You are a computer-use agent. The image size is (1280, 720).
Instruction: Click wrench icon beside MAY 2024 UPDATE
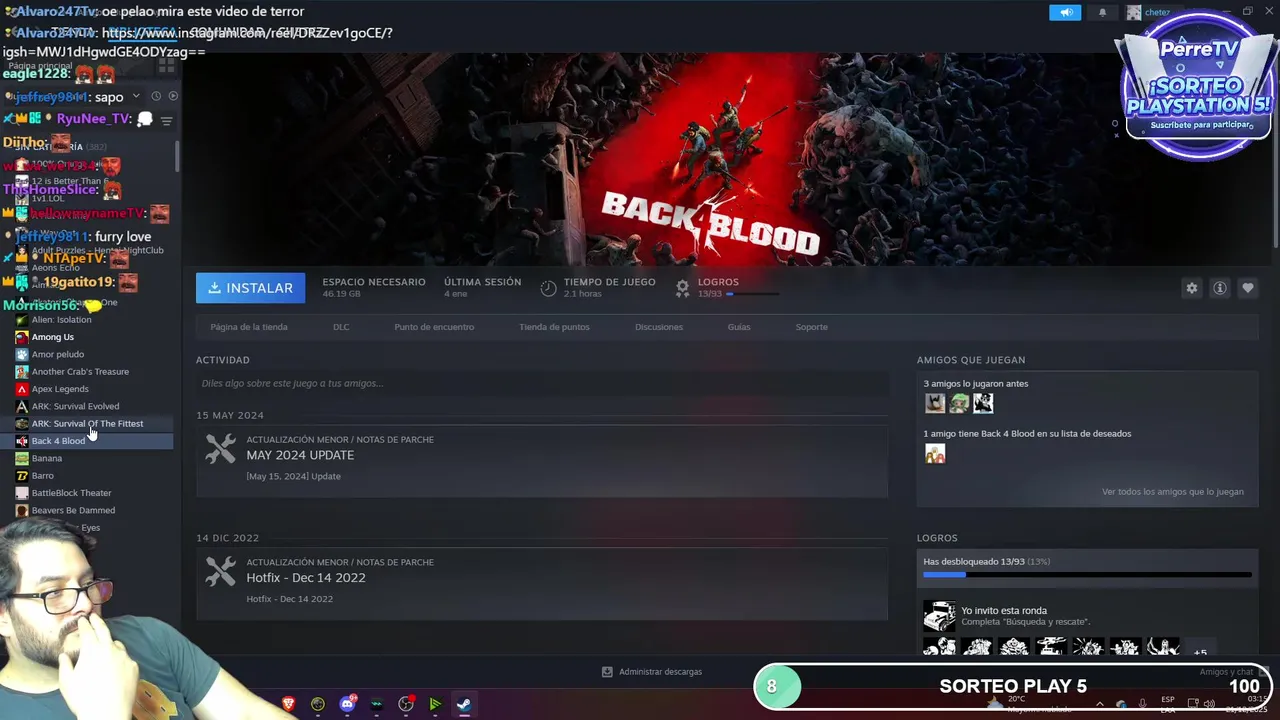[x=220, y=448]
